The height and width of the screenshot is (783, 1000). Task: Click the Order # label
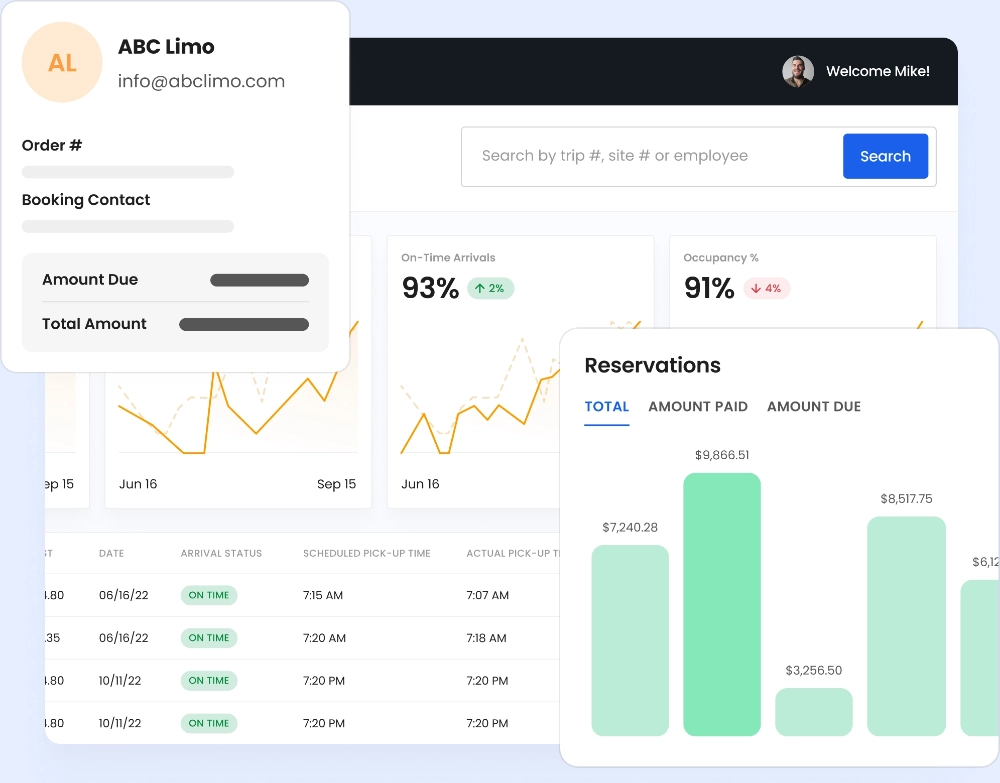coord(52,145)
